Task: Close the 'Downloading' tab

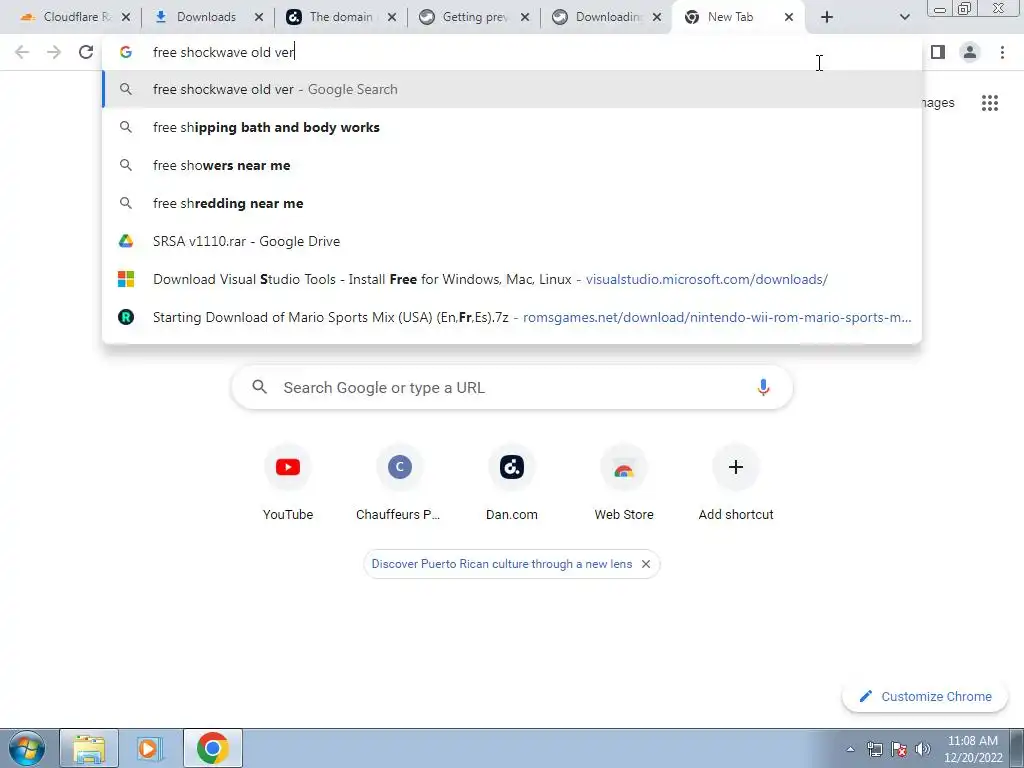Action: coord(658,17)
